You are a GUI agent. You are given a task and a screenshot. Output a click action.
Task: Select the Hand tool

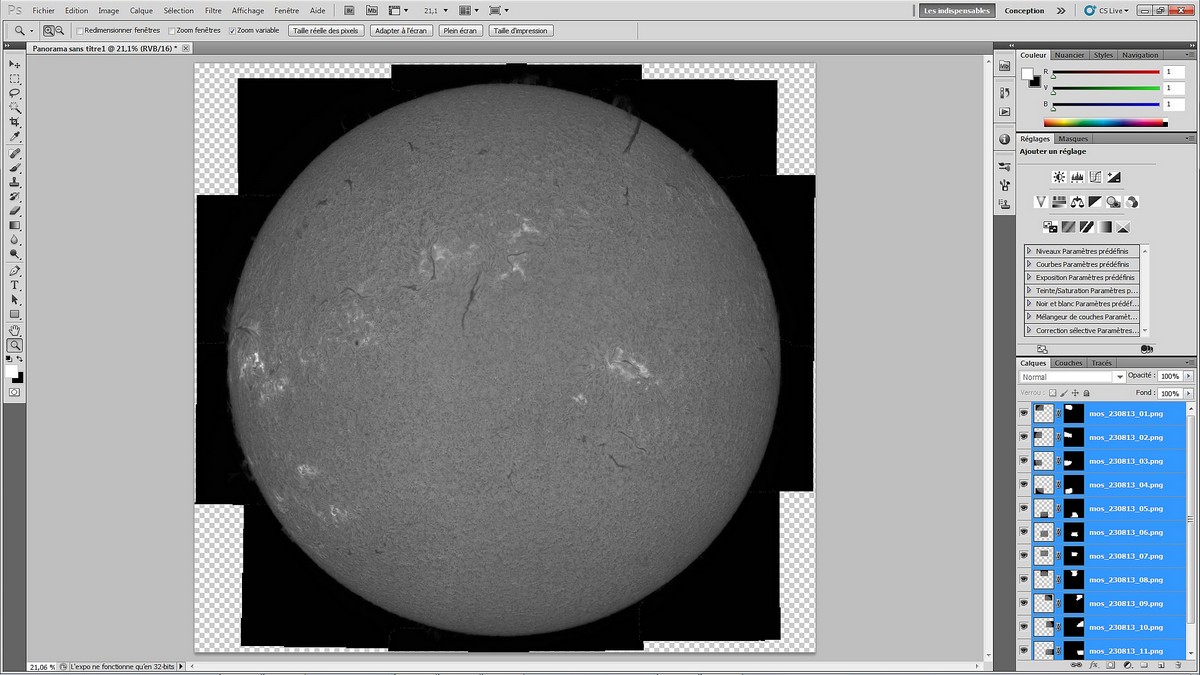pyautogui.click(x=15, y=331)
